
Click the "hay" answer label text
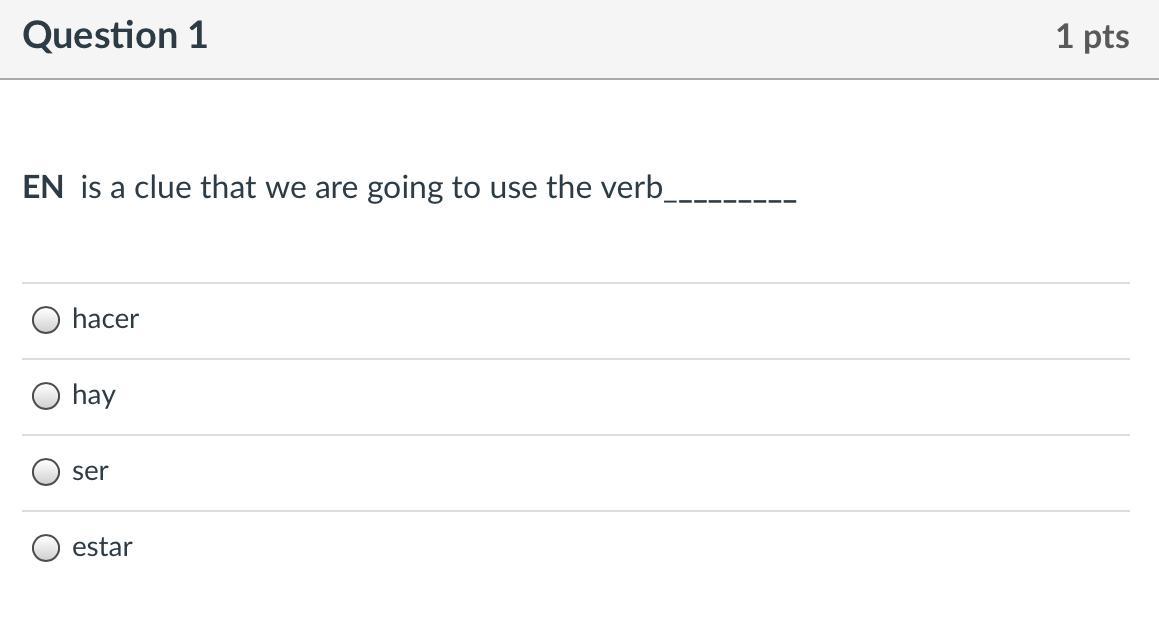tap(93, 395)
